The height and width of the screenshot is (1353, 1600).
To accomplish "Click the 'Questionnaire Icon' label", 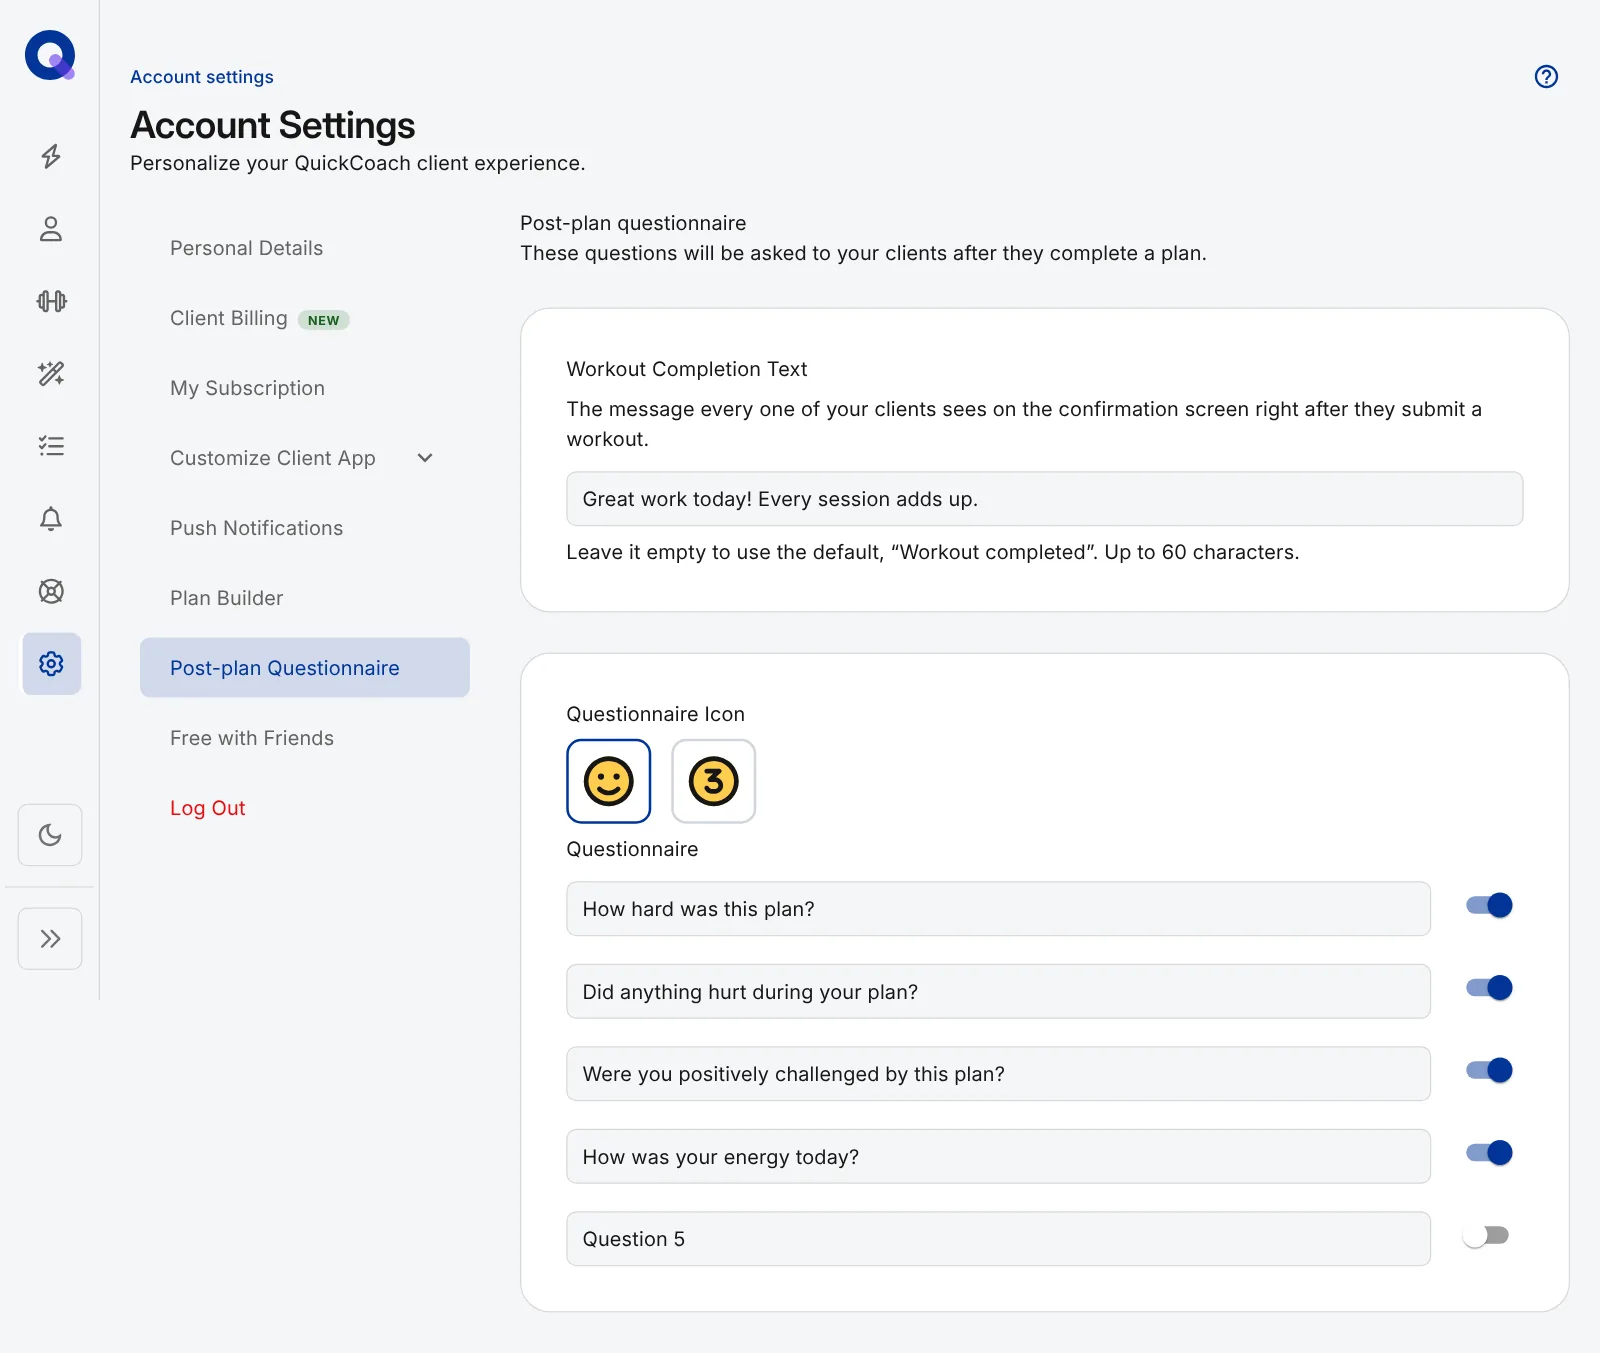I will (x=656, y=714).
